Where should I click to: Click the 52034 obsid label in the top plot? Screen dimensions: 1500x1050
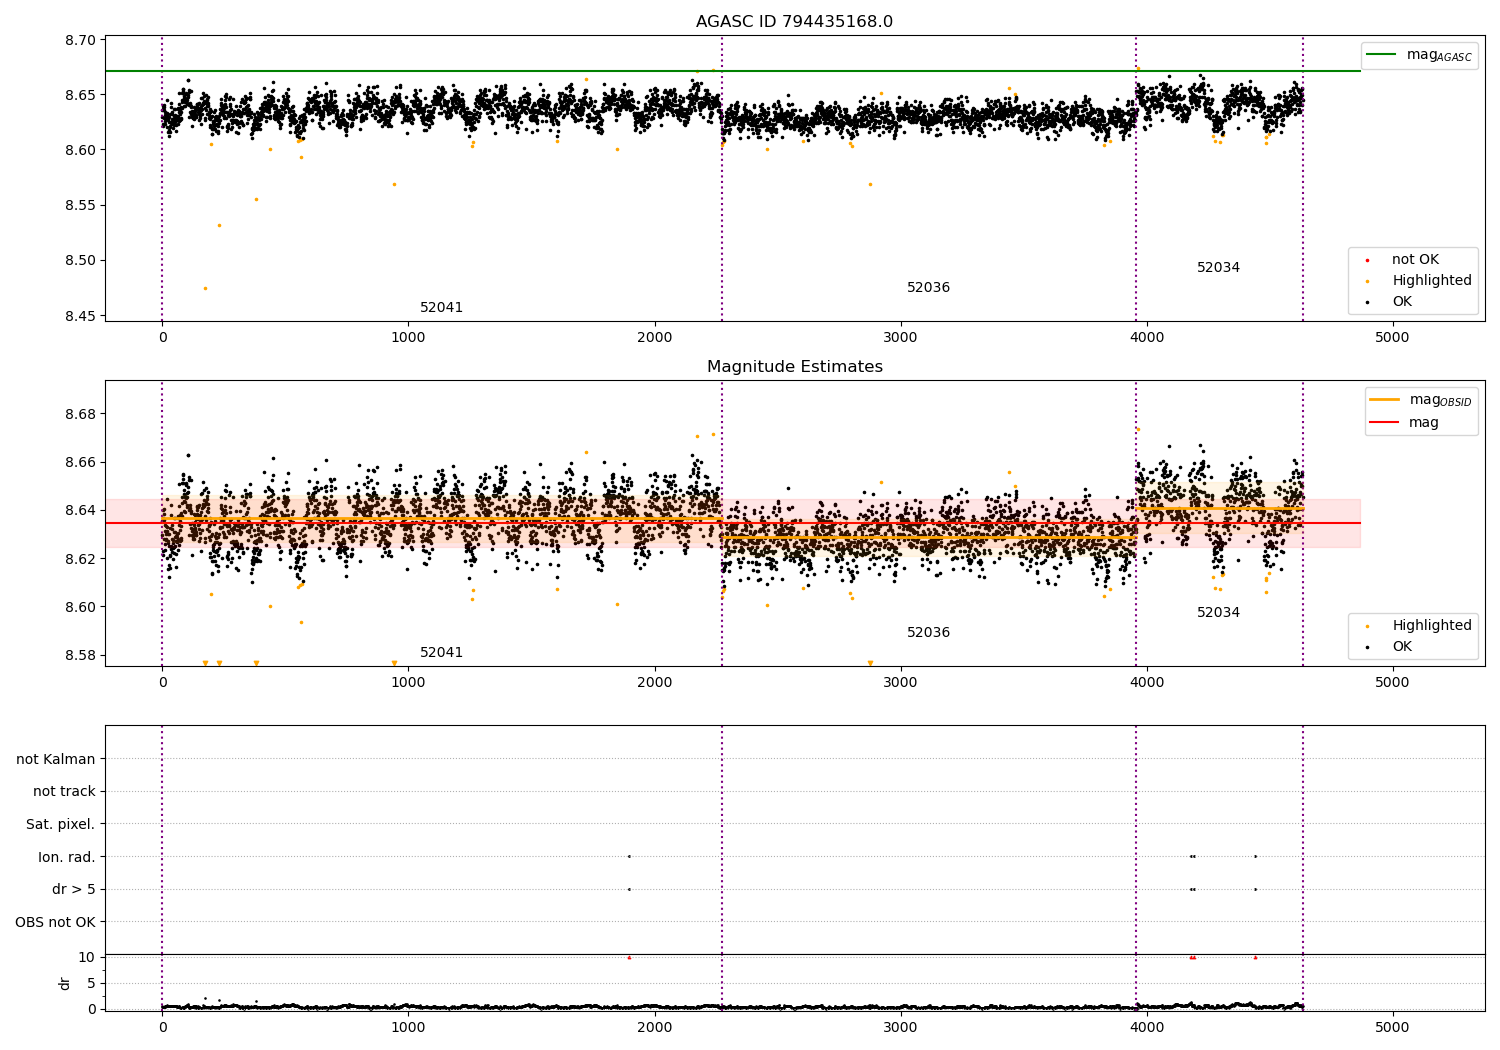1218,268
